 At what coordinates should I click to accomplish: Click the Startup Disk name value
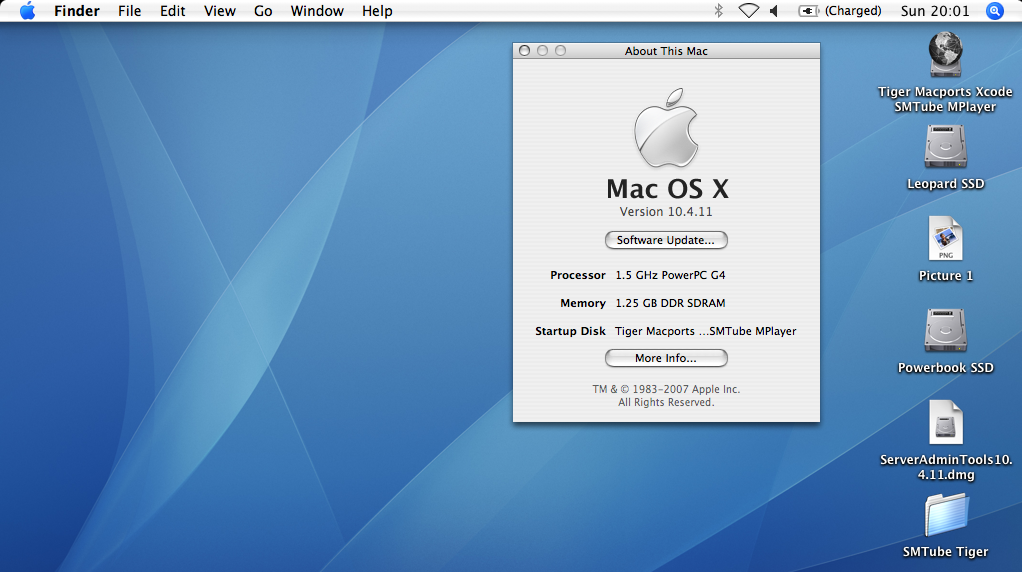point(706,331)
